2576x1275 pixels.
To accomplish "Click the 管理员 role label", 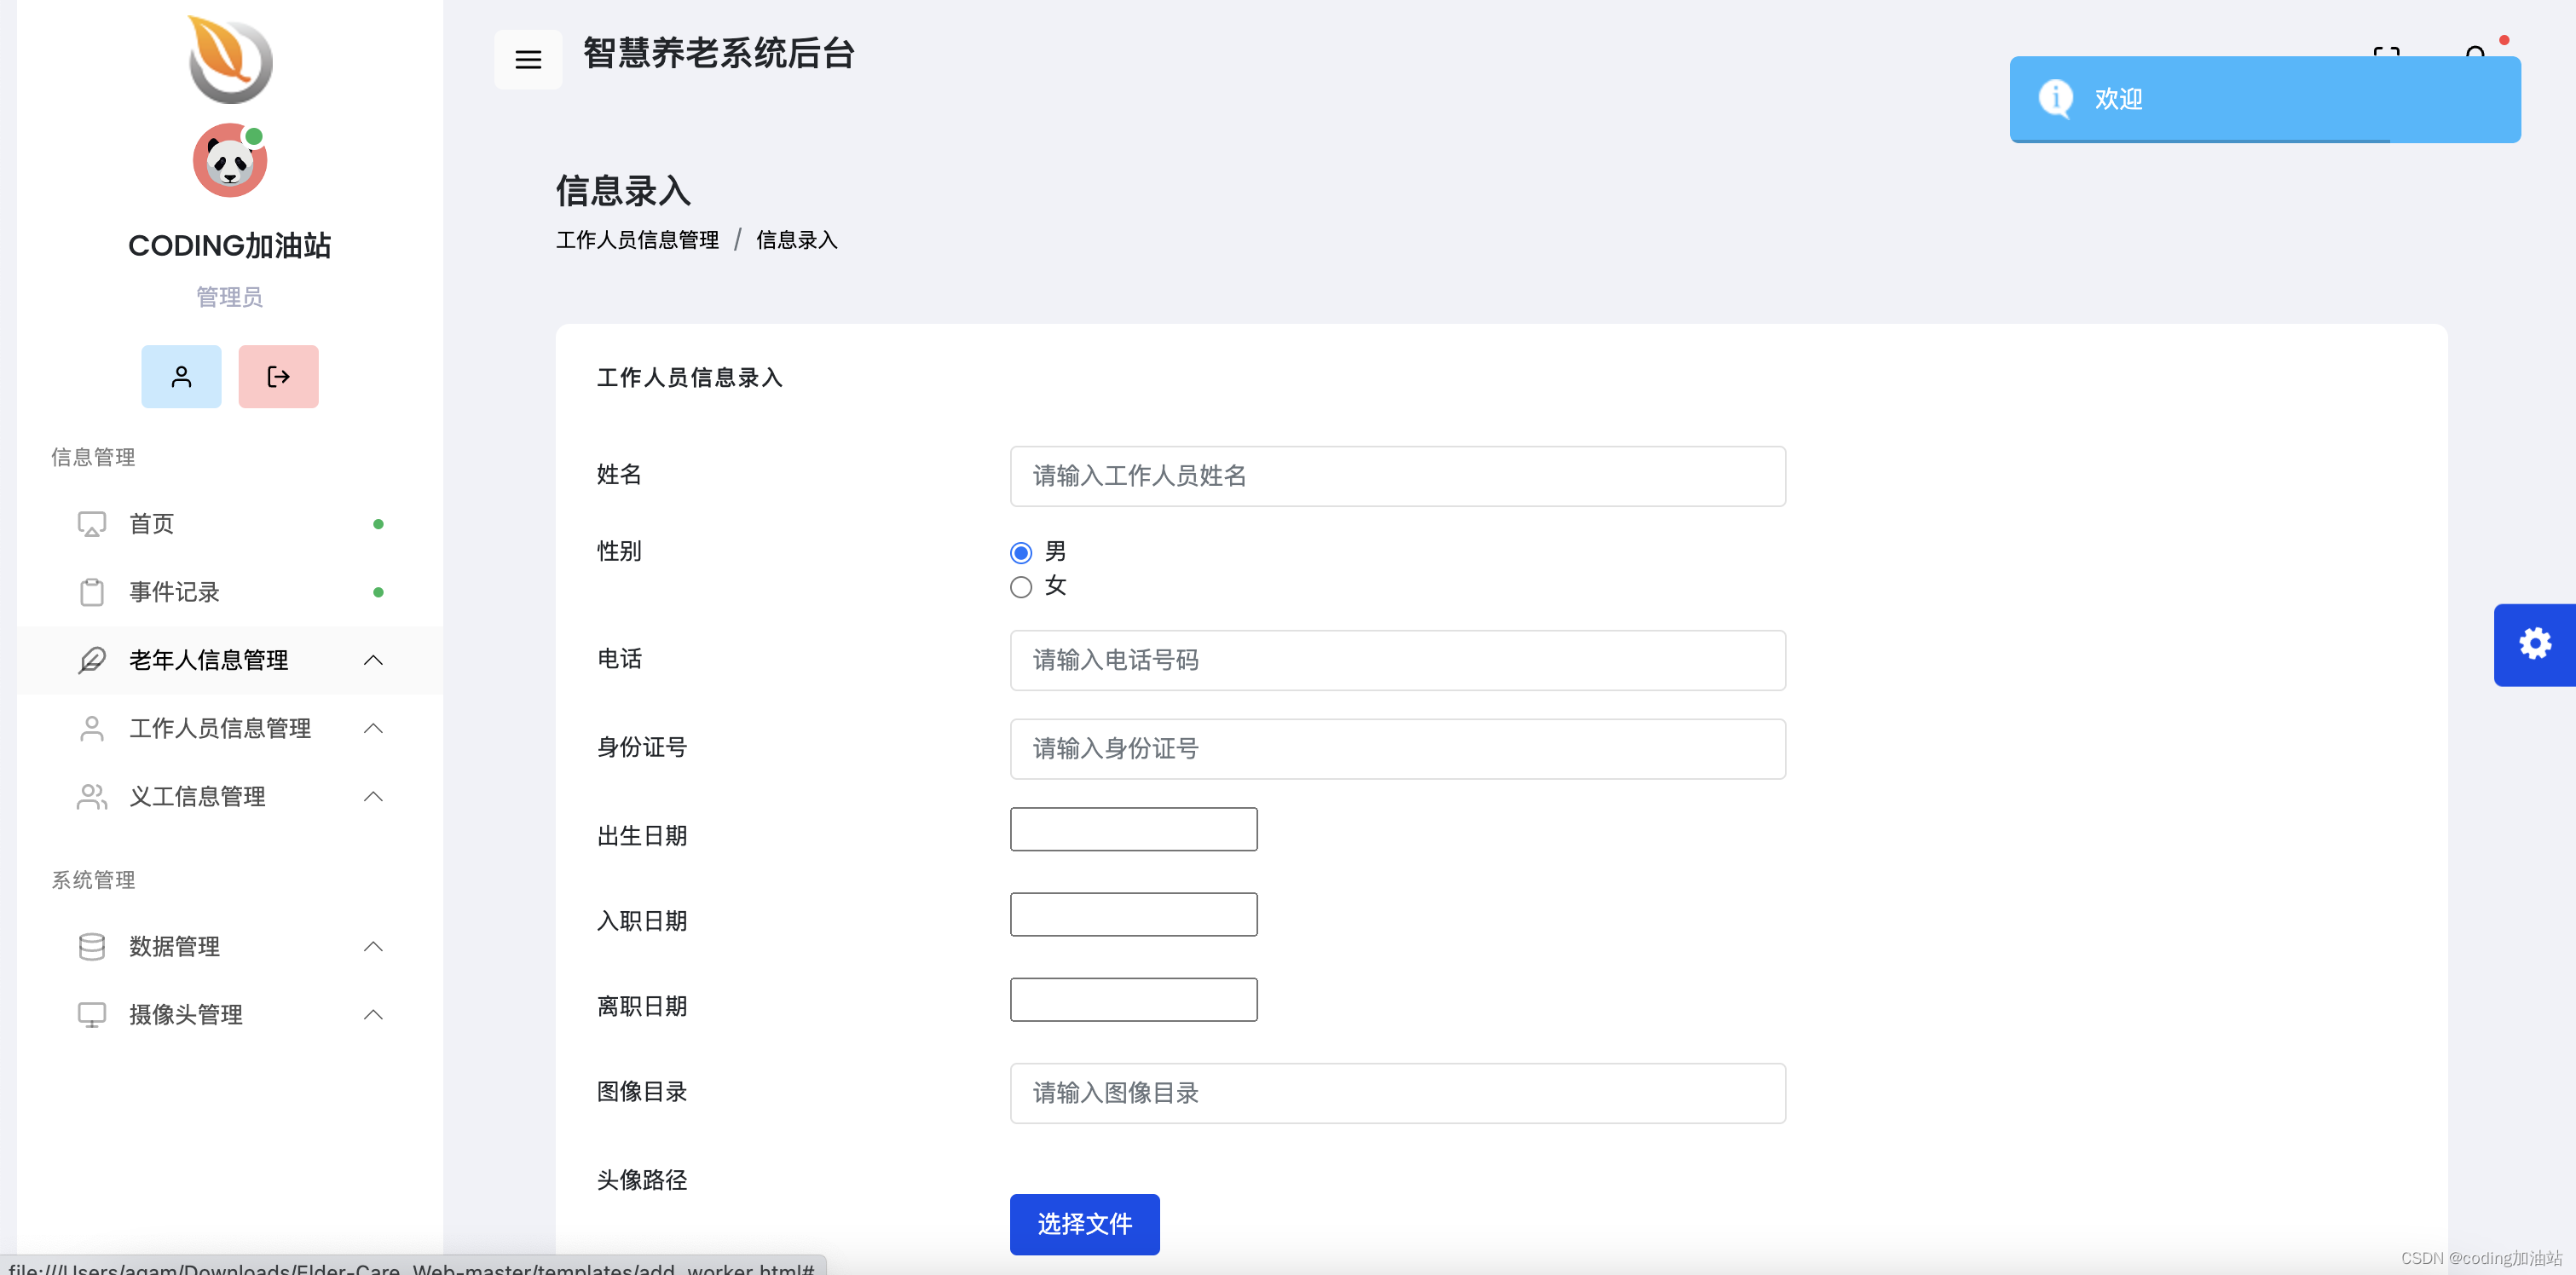I will click(x=230, y=297).
